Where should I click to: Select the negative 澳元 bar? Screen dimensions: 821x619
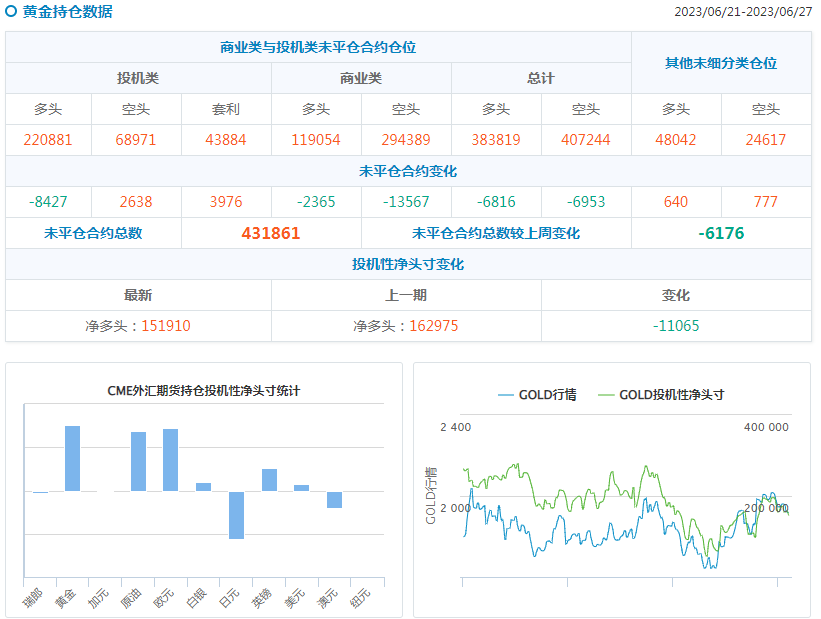tap(334, 500)
